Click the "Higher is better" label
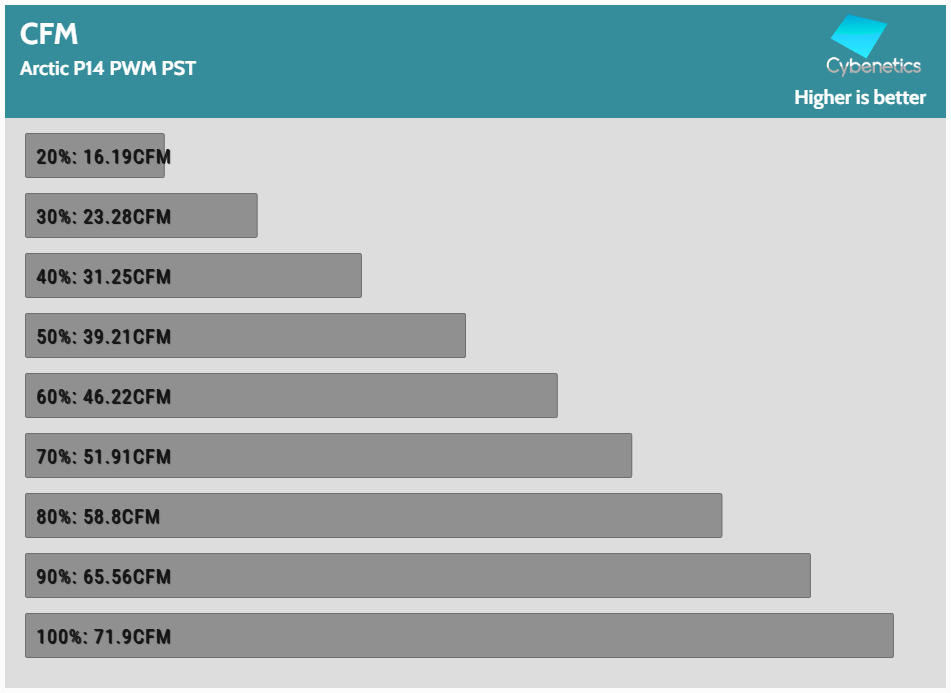This screenshot has height=693, width=951. click(x=860, y=98)
